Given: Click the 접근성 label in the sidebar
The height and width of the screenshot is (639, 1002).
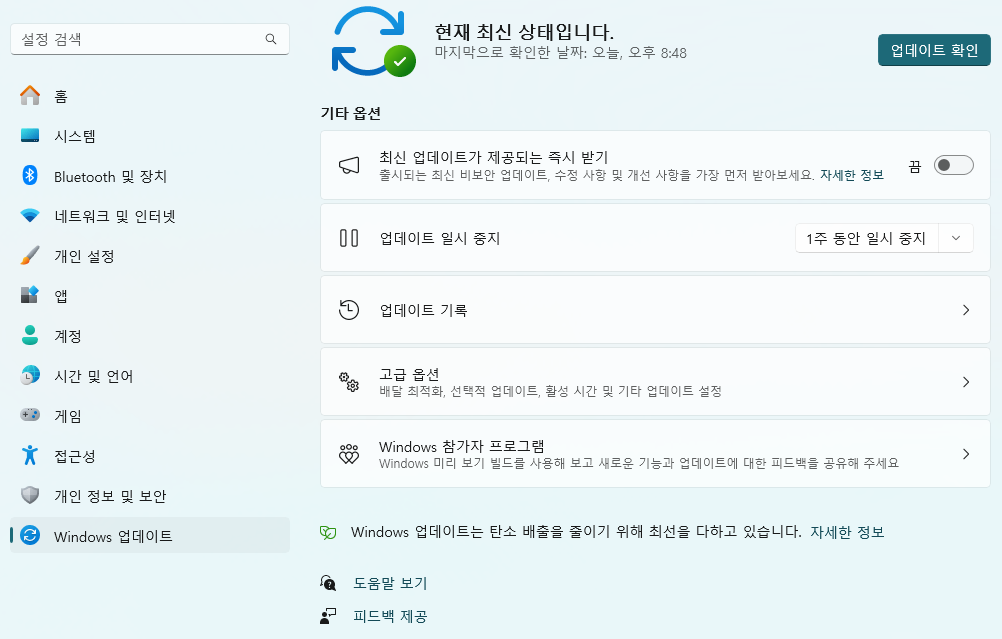Looking at the screenshot, I should click(x=75, y=456).
